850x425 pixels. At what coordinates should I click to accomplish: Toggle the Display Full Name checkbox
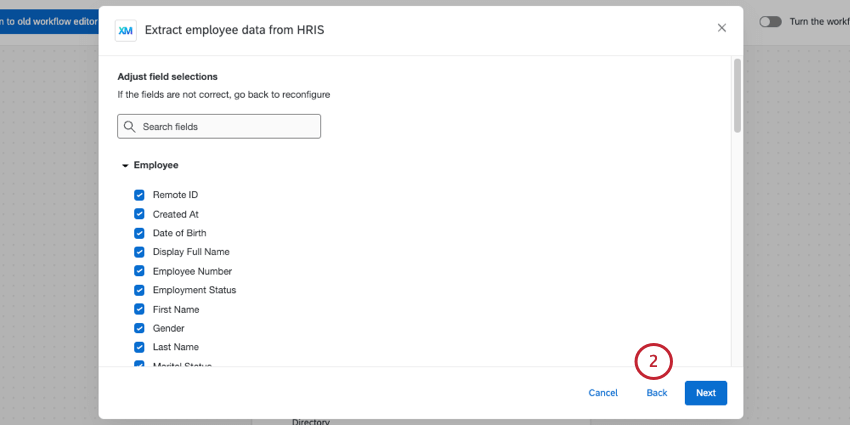[140, 252]
